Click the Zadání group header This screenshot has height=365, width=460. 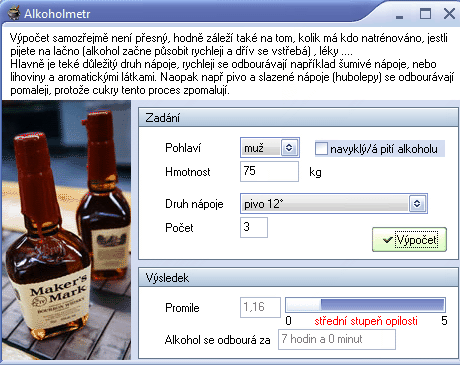(x=298, y=117)
